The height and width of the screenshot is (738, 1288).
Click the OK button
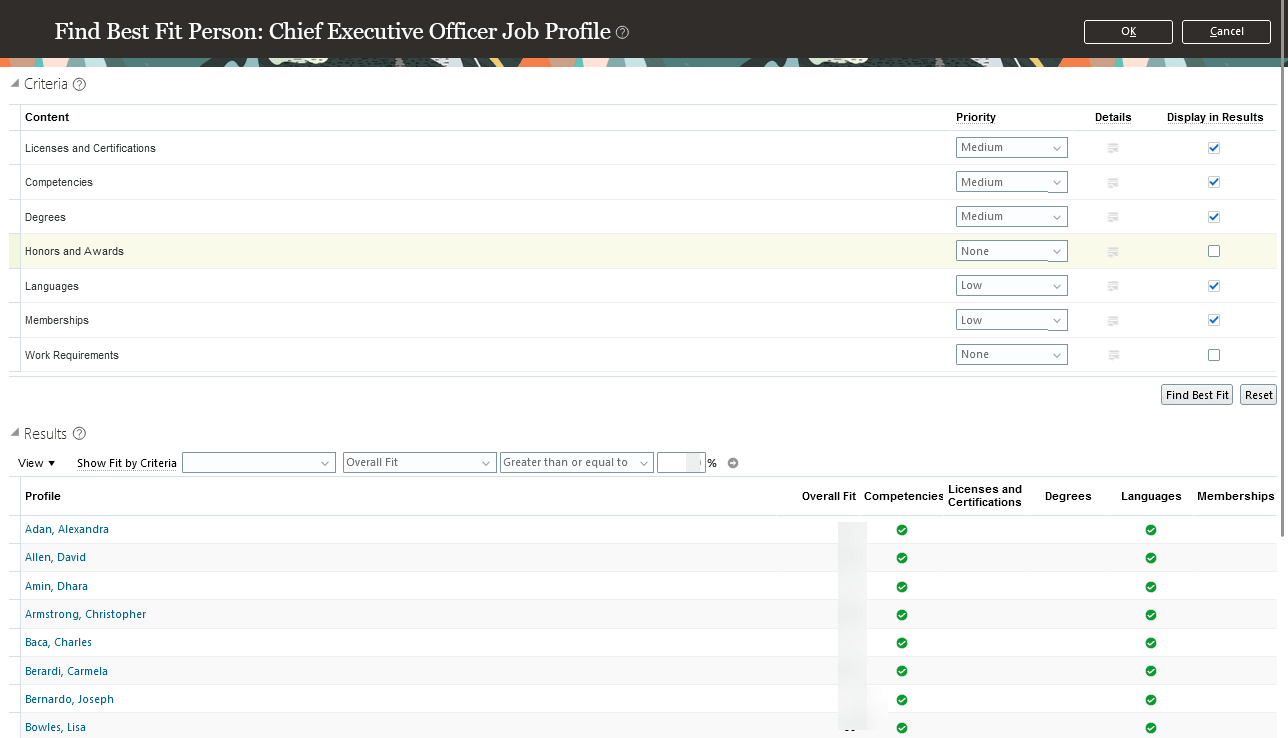click(x=1128, y=32)
